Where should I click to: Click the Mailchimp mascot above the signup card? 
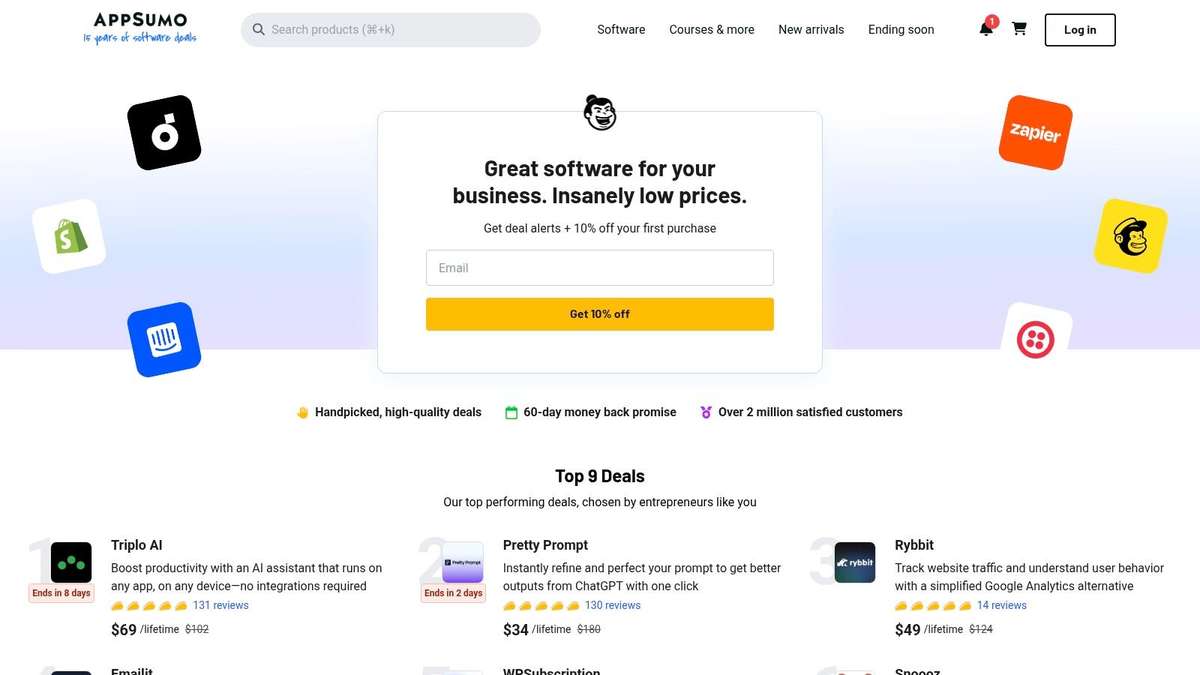pyautogui.click(x=599, y=113)
